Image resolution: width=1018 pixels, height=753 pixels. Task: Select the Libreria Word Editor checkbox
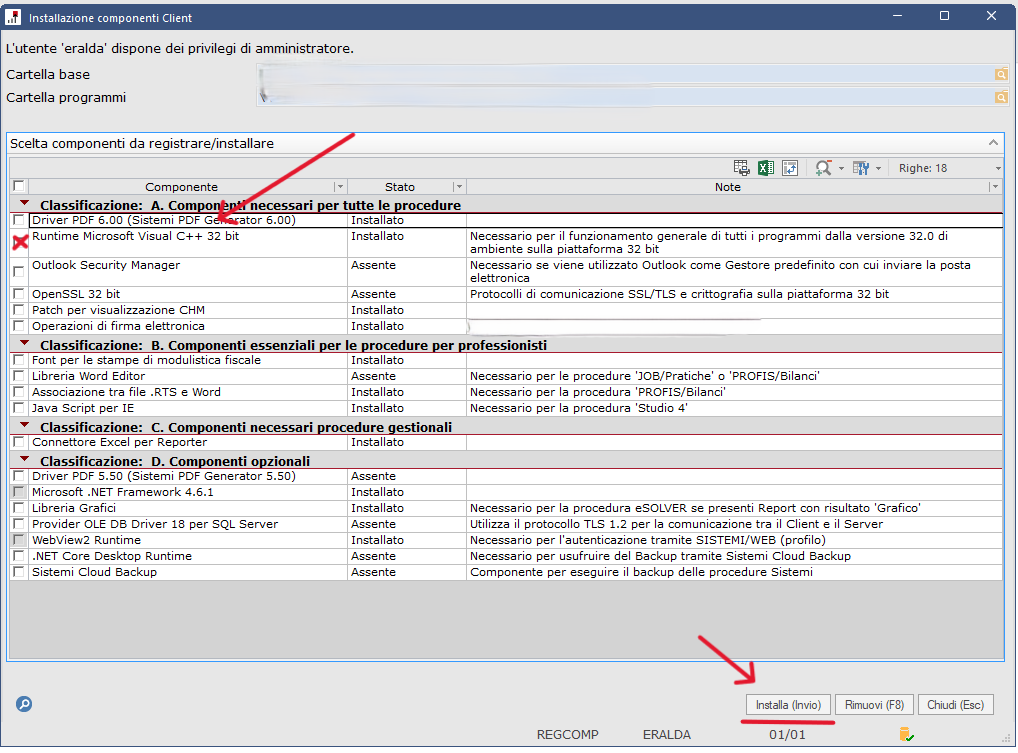point(19,376)
